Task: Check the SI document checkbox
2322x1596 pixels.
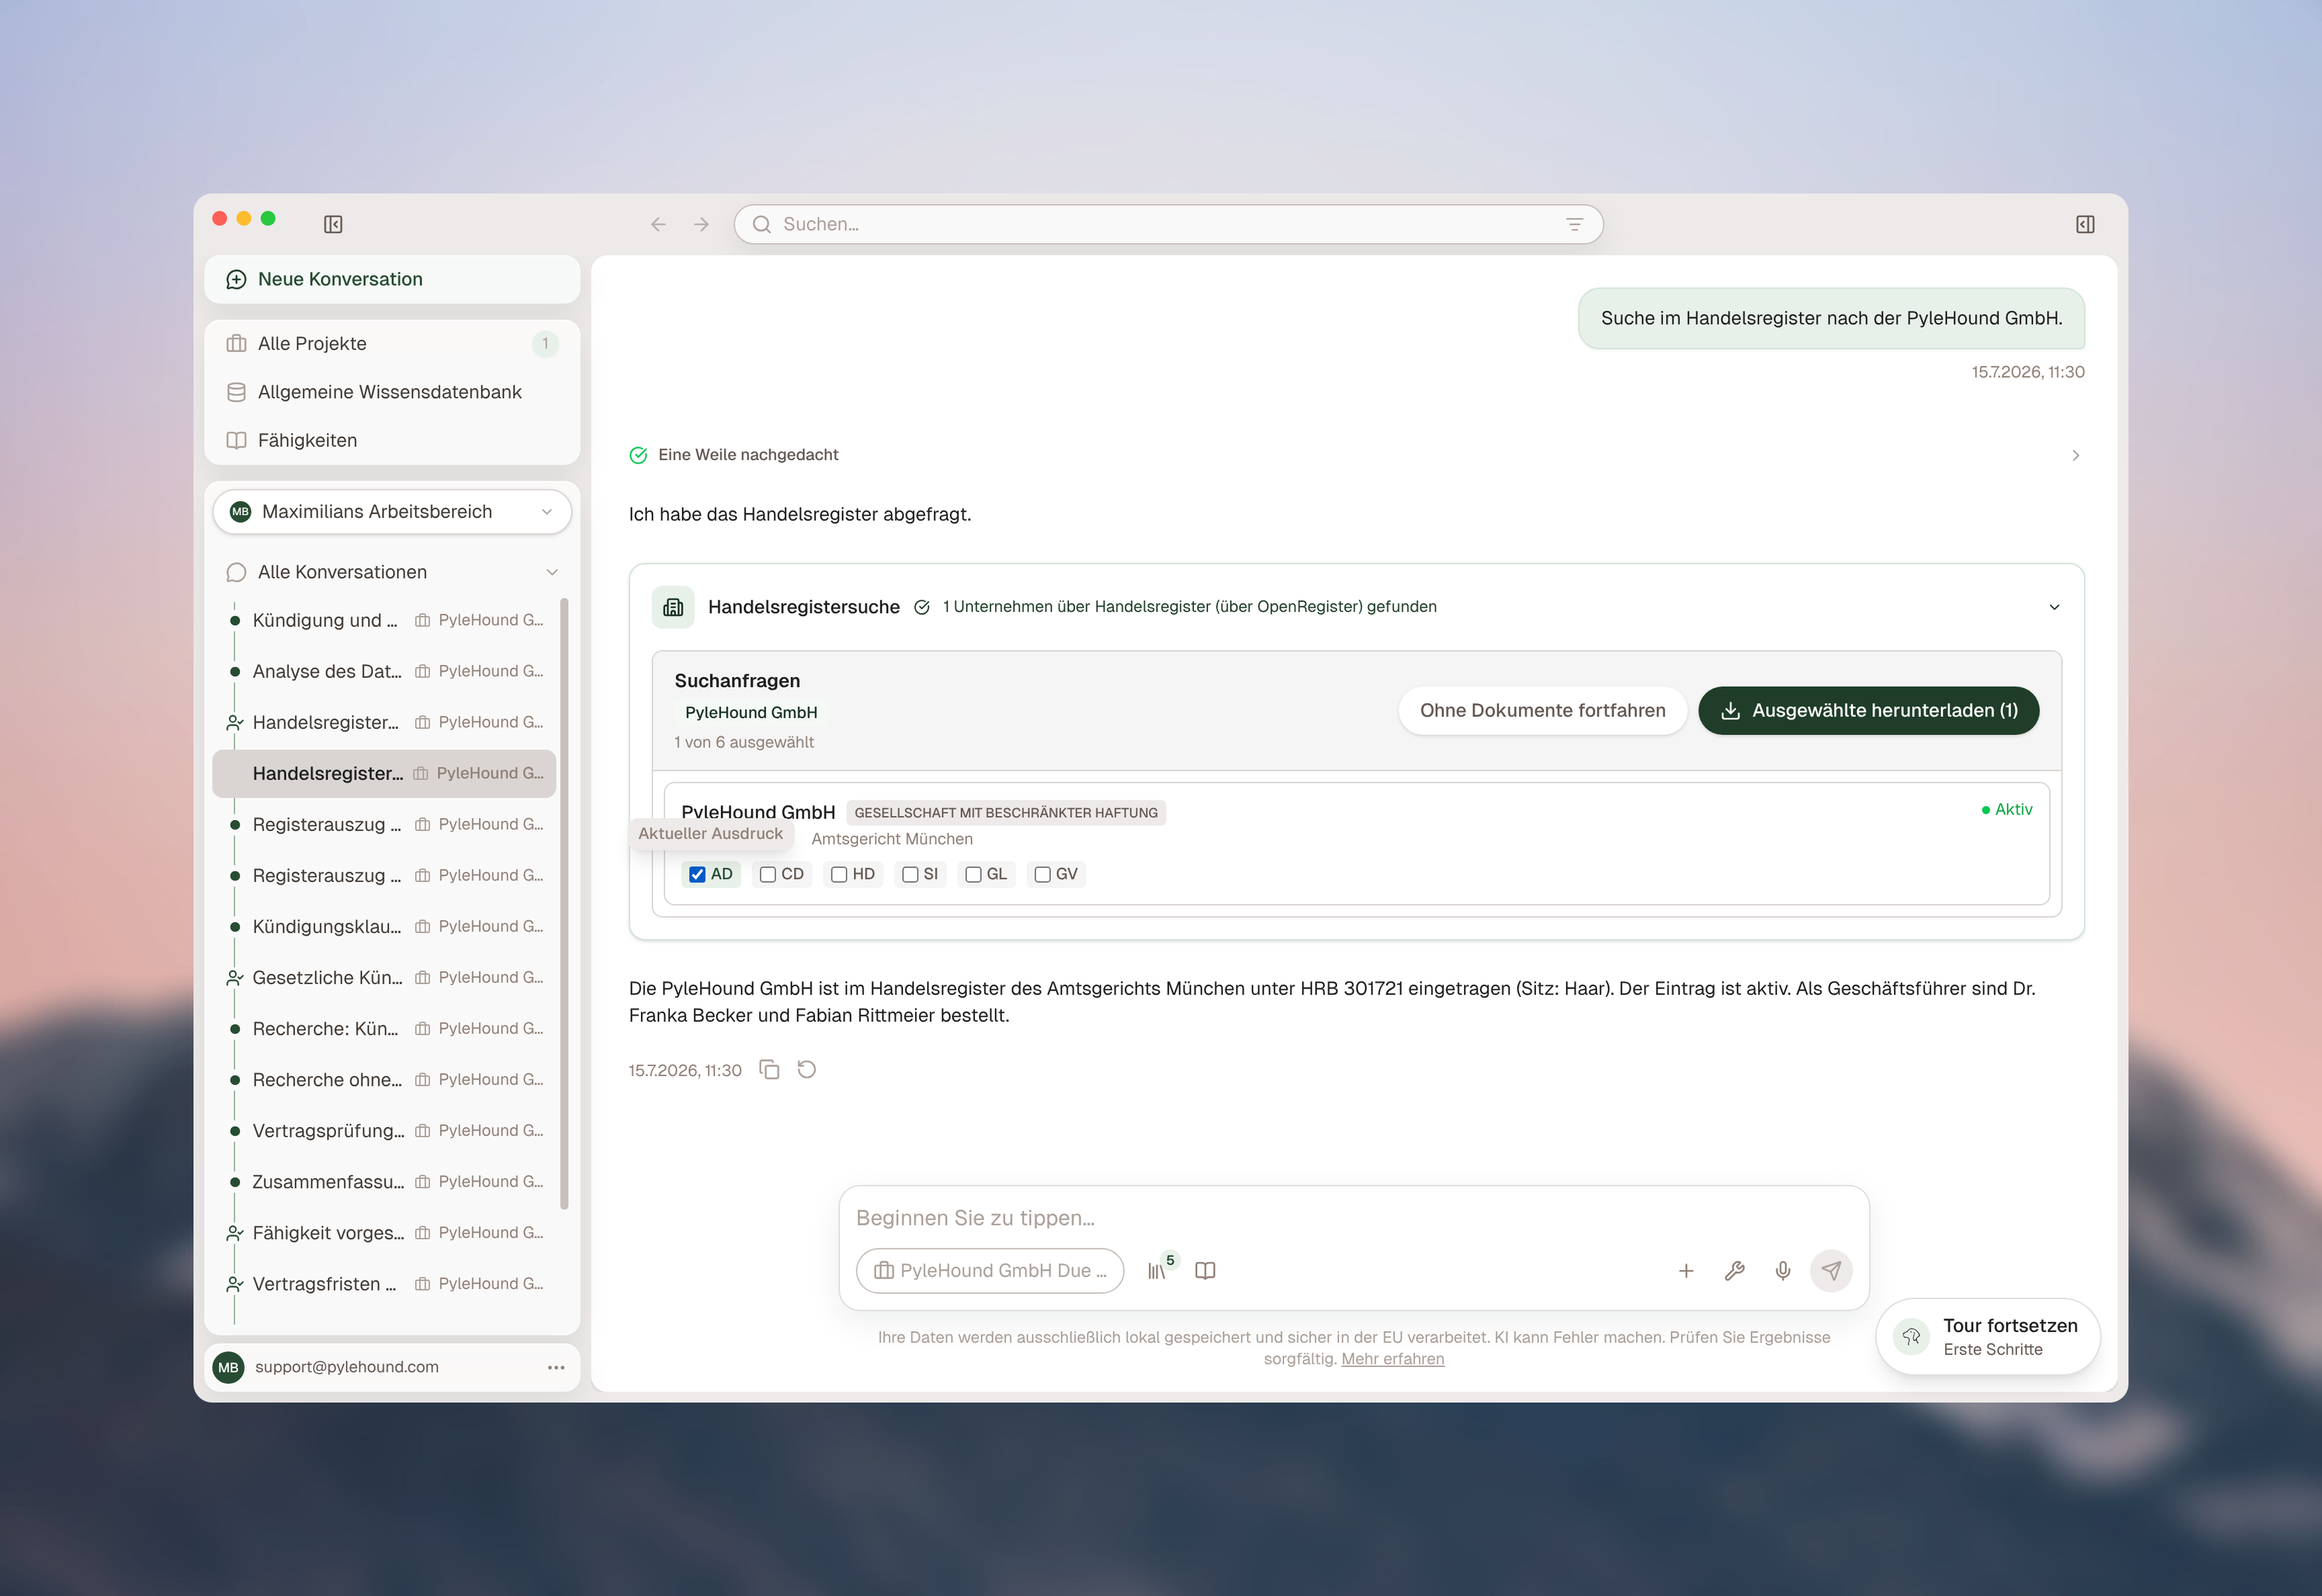Action: [910, 874]
